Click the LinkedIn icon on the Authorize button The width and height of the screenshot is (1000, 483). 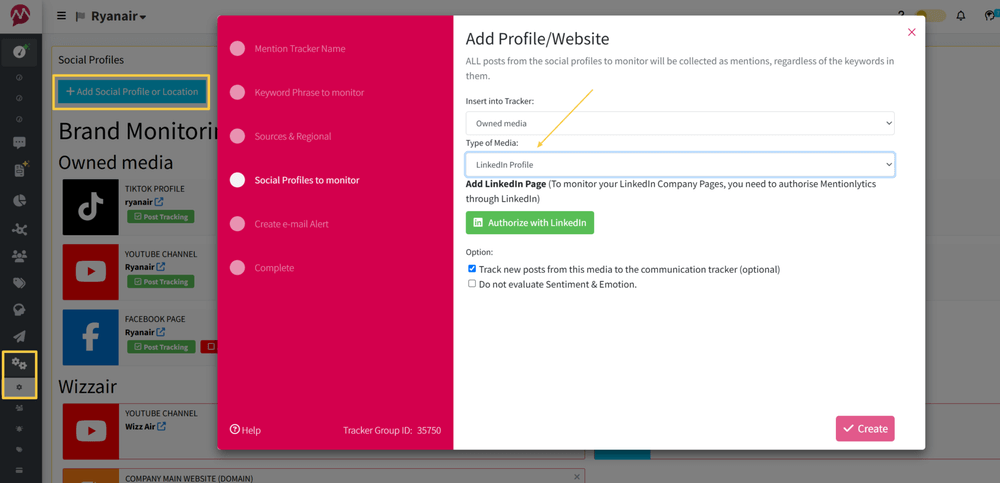[x=478, y=223]
